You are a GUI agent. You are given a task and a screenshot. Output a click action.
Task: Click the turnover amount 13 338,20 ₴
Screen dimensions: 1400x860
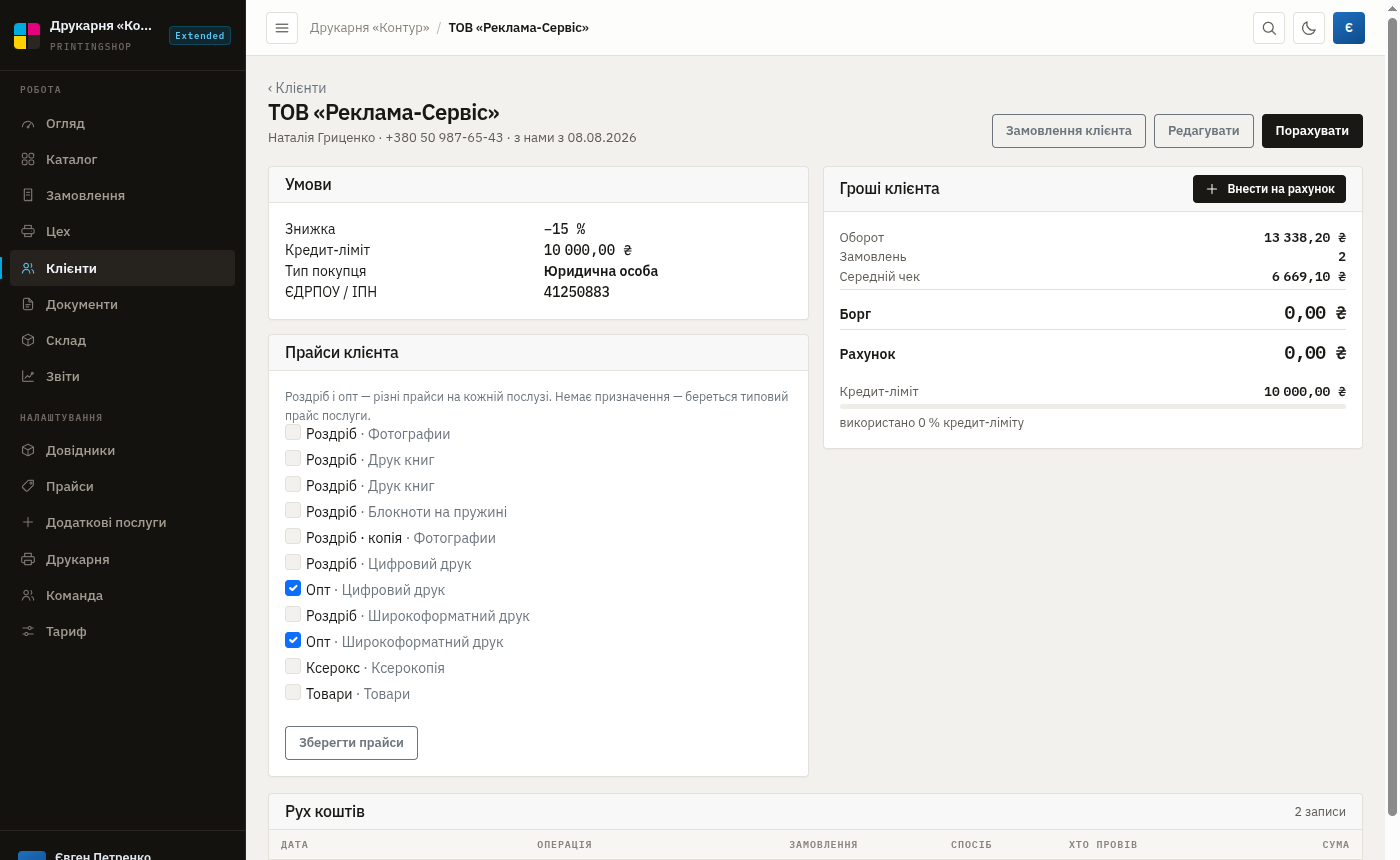click(1305, 238)
